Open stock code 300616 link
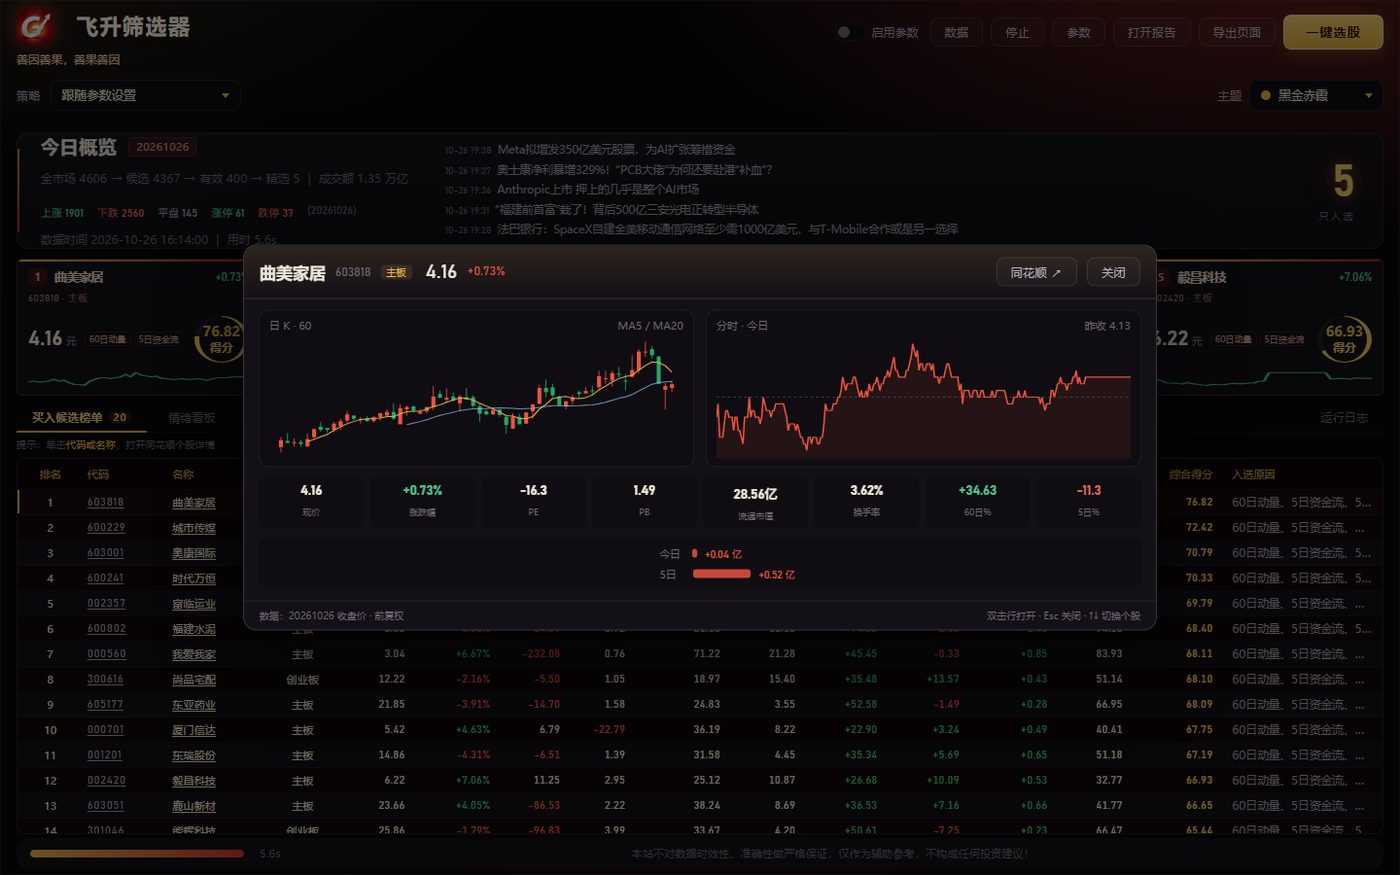The height and width of the screenshot is (875, 1400). (x=106, y=679)
